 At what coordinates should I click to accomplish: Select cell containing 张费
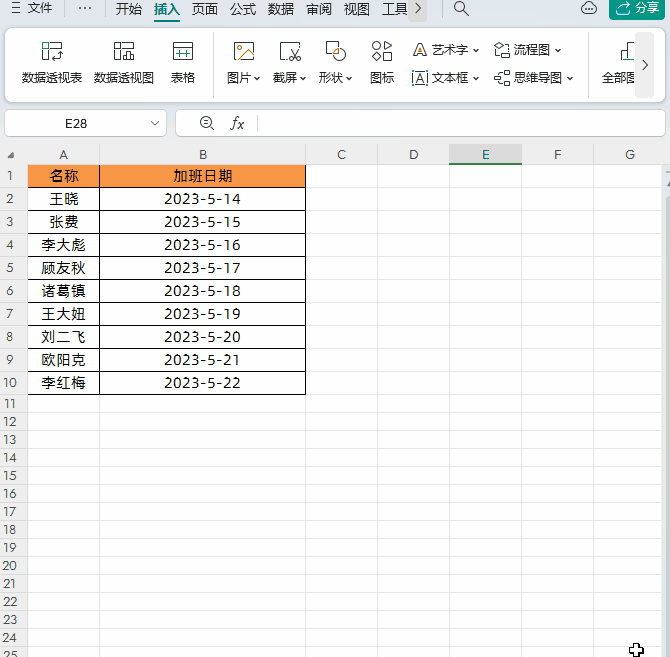pyautogui.click(x=64, y=222)
